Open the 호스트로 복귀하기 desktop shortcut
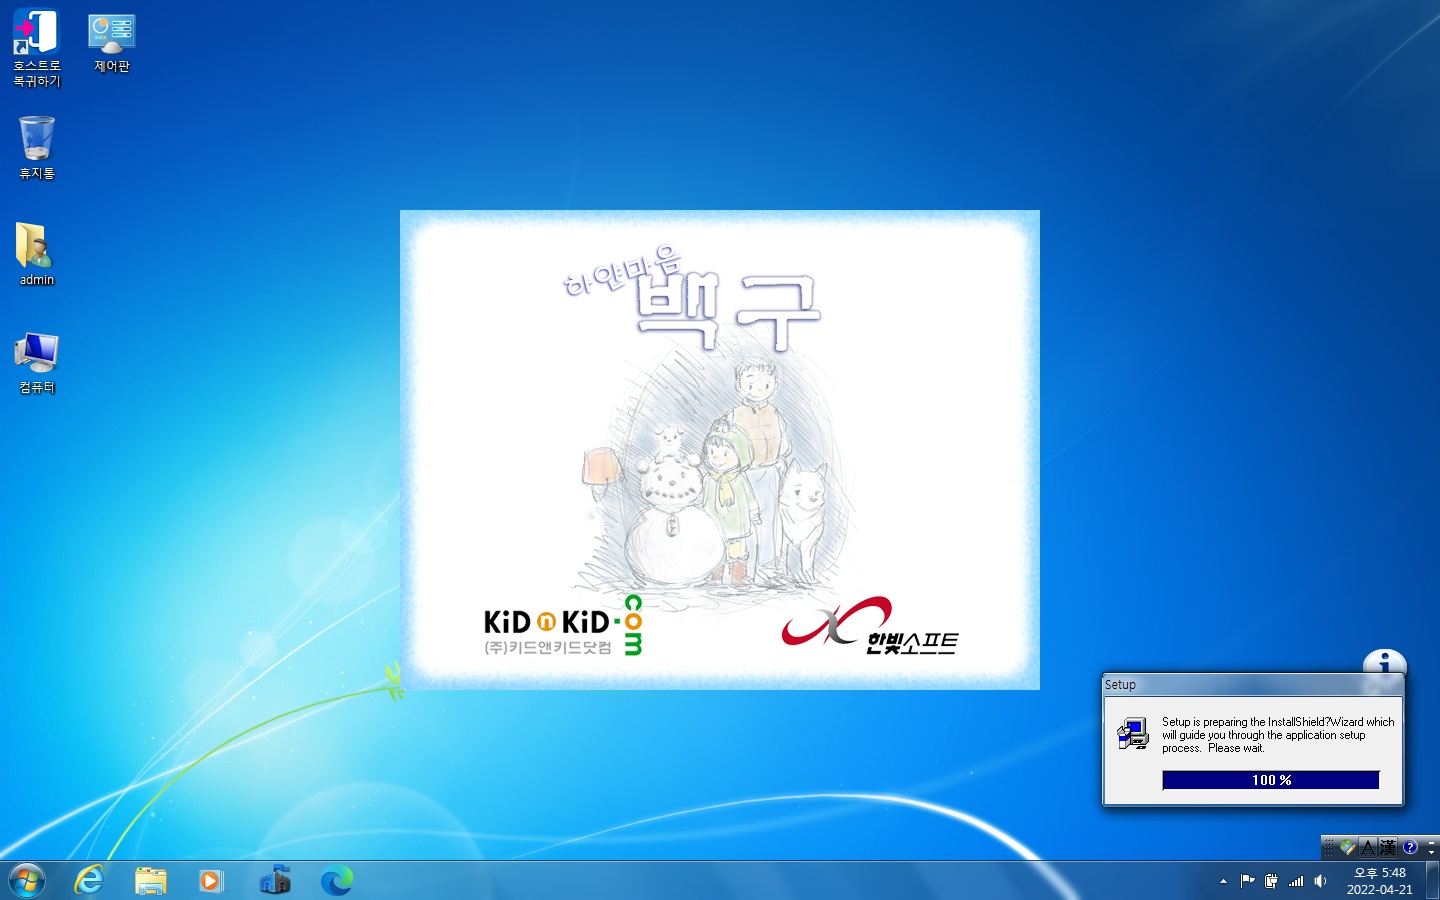 [x=37, y=48]
